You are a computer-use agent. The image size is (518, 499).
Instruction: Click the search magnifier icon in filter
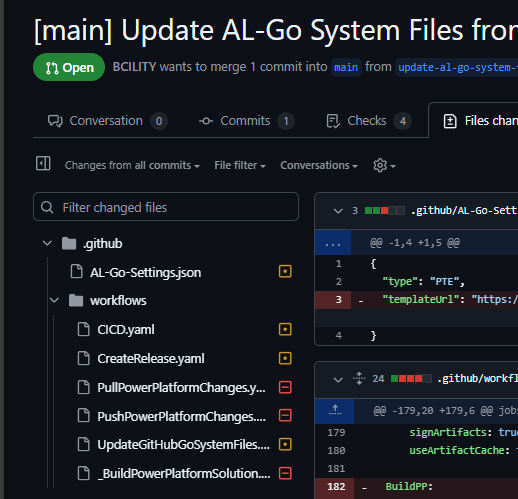point(47,207)
